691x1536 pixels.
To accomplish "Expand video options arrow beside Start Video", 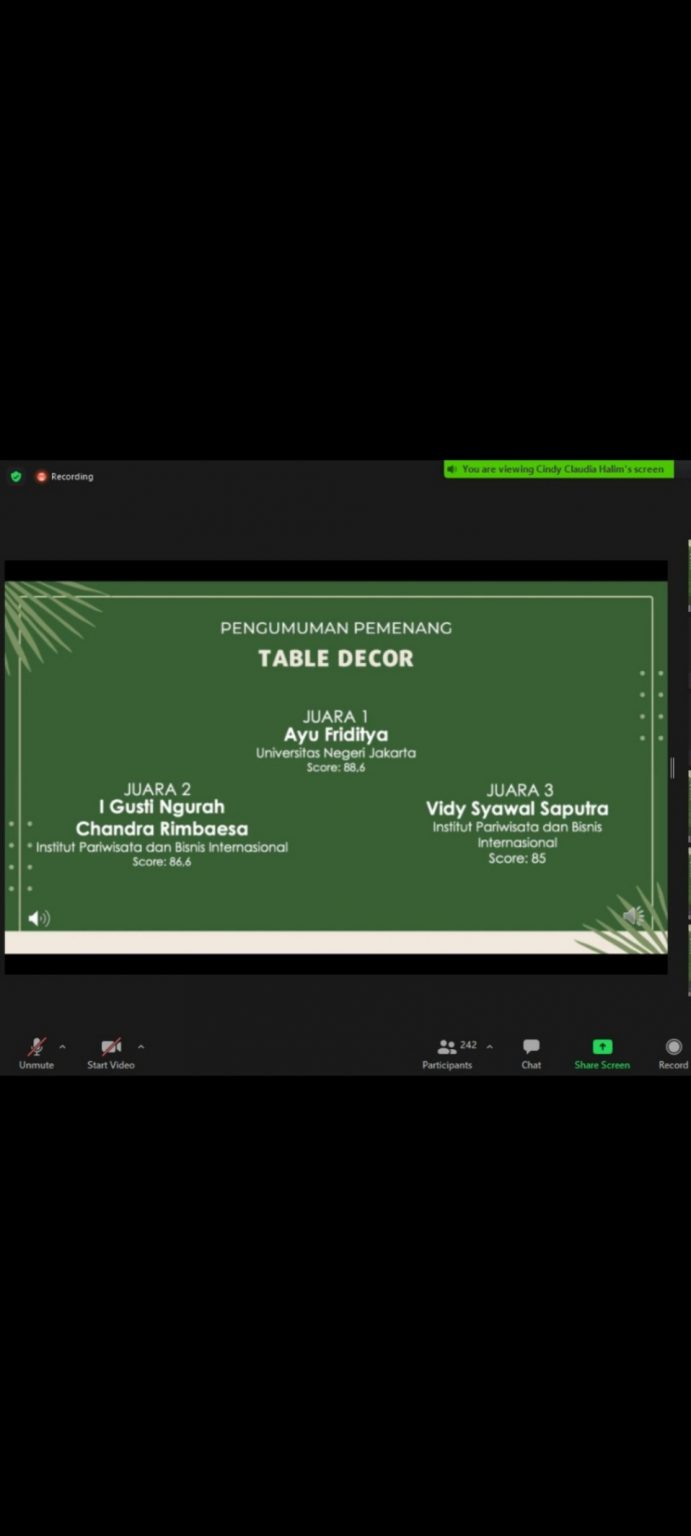I will [x=141, y=1047].
